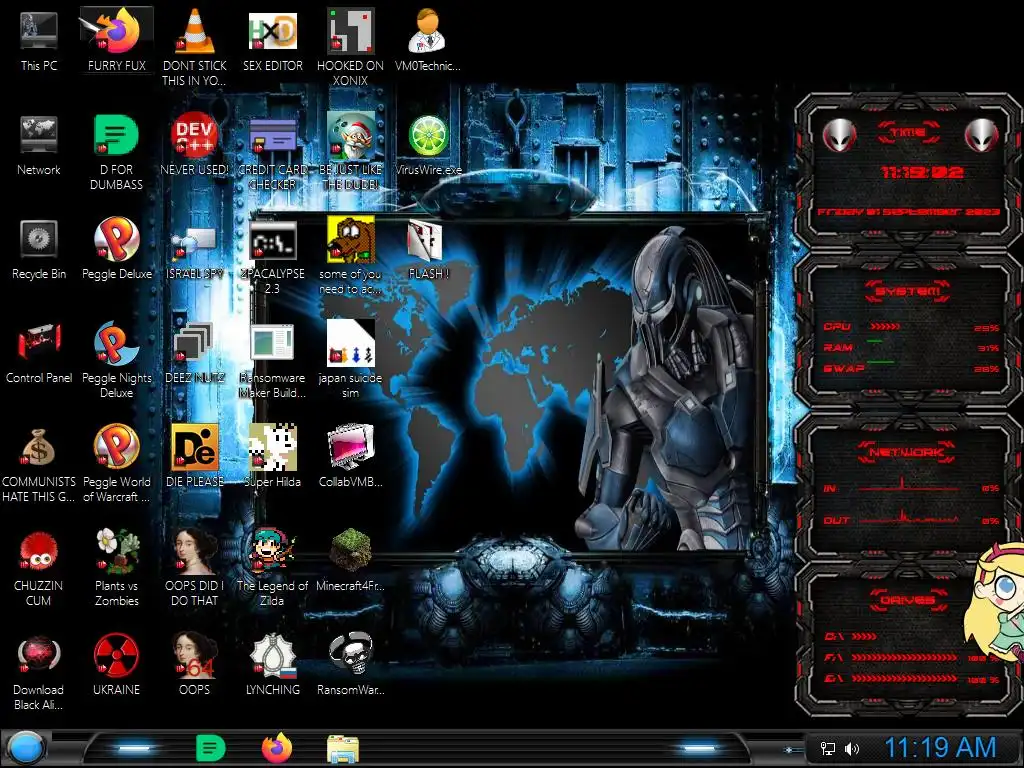Open the Minecraft4Fr grass block icon
Image resolution: width=1024 pixels, height=768 pixels.
click(351, 551)
